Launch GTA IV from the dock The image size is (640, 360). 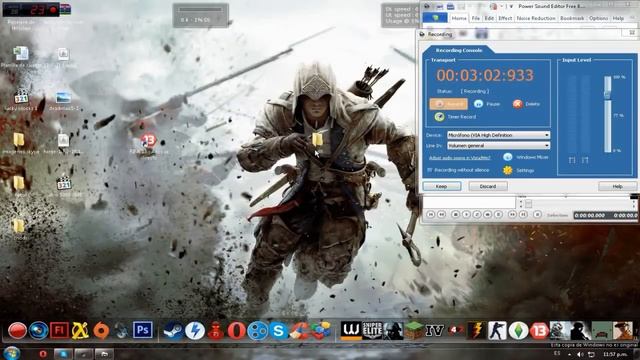(435, 330)
